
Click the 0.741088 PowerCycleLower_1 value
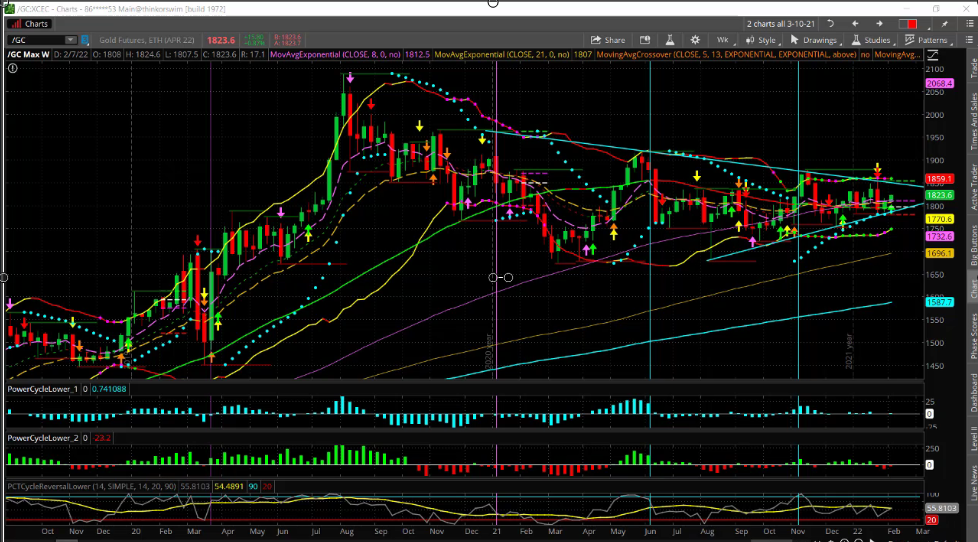tap(109, 389)
